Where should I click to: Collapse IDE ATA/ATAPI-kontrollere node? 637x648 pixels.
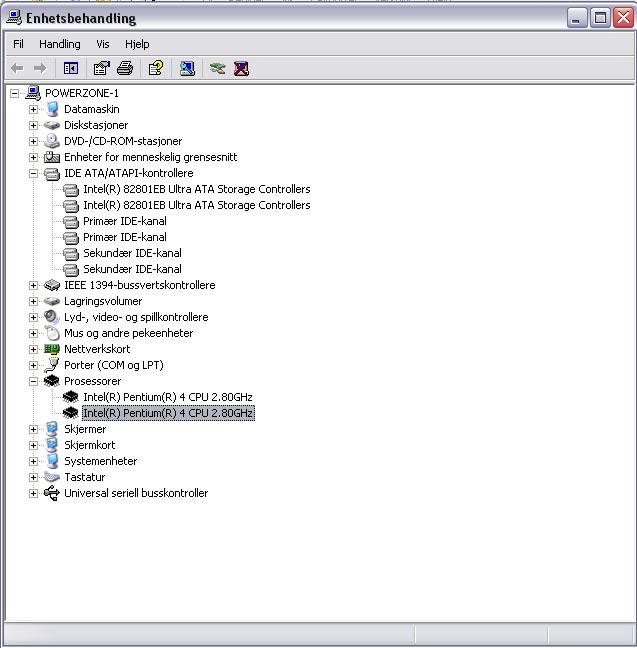coord(33,174)
